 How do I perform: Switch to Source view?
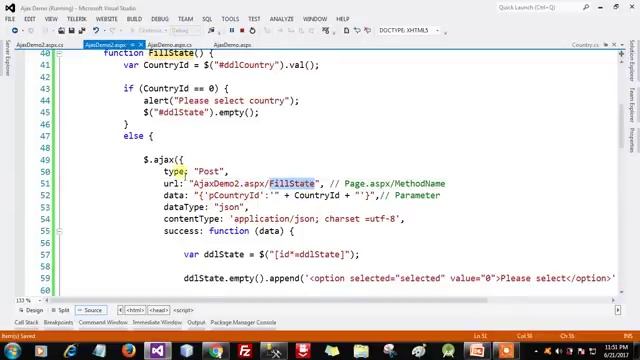point(91,310)
